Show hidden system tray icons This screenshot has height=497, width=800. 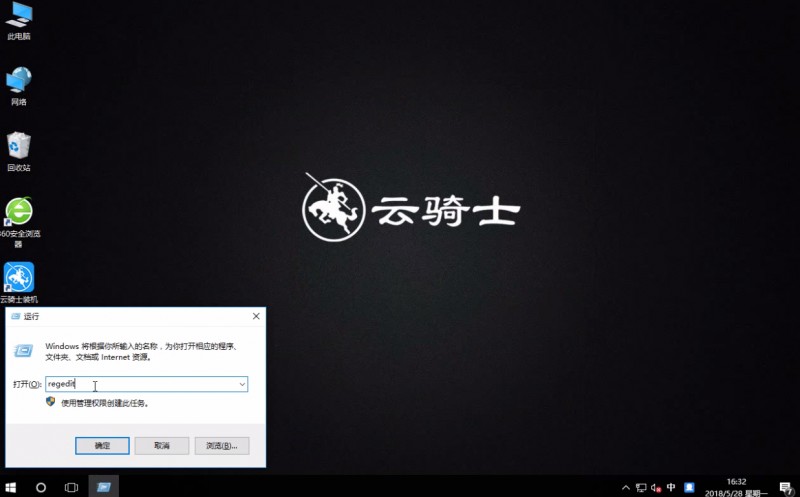click(626, 488)
